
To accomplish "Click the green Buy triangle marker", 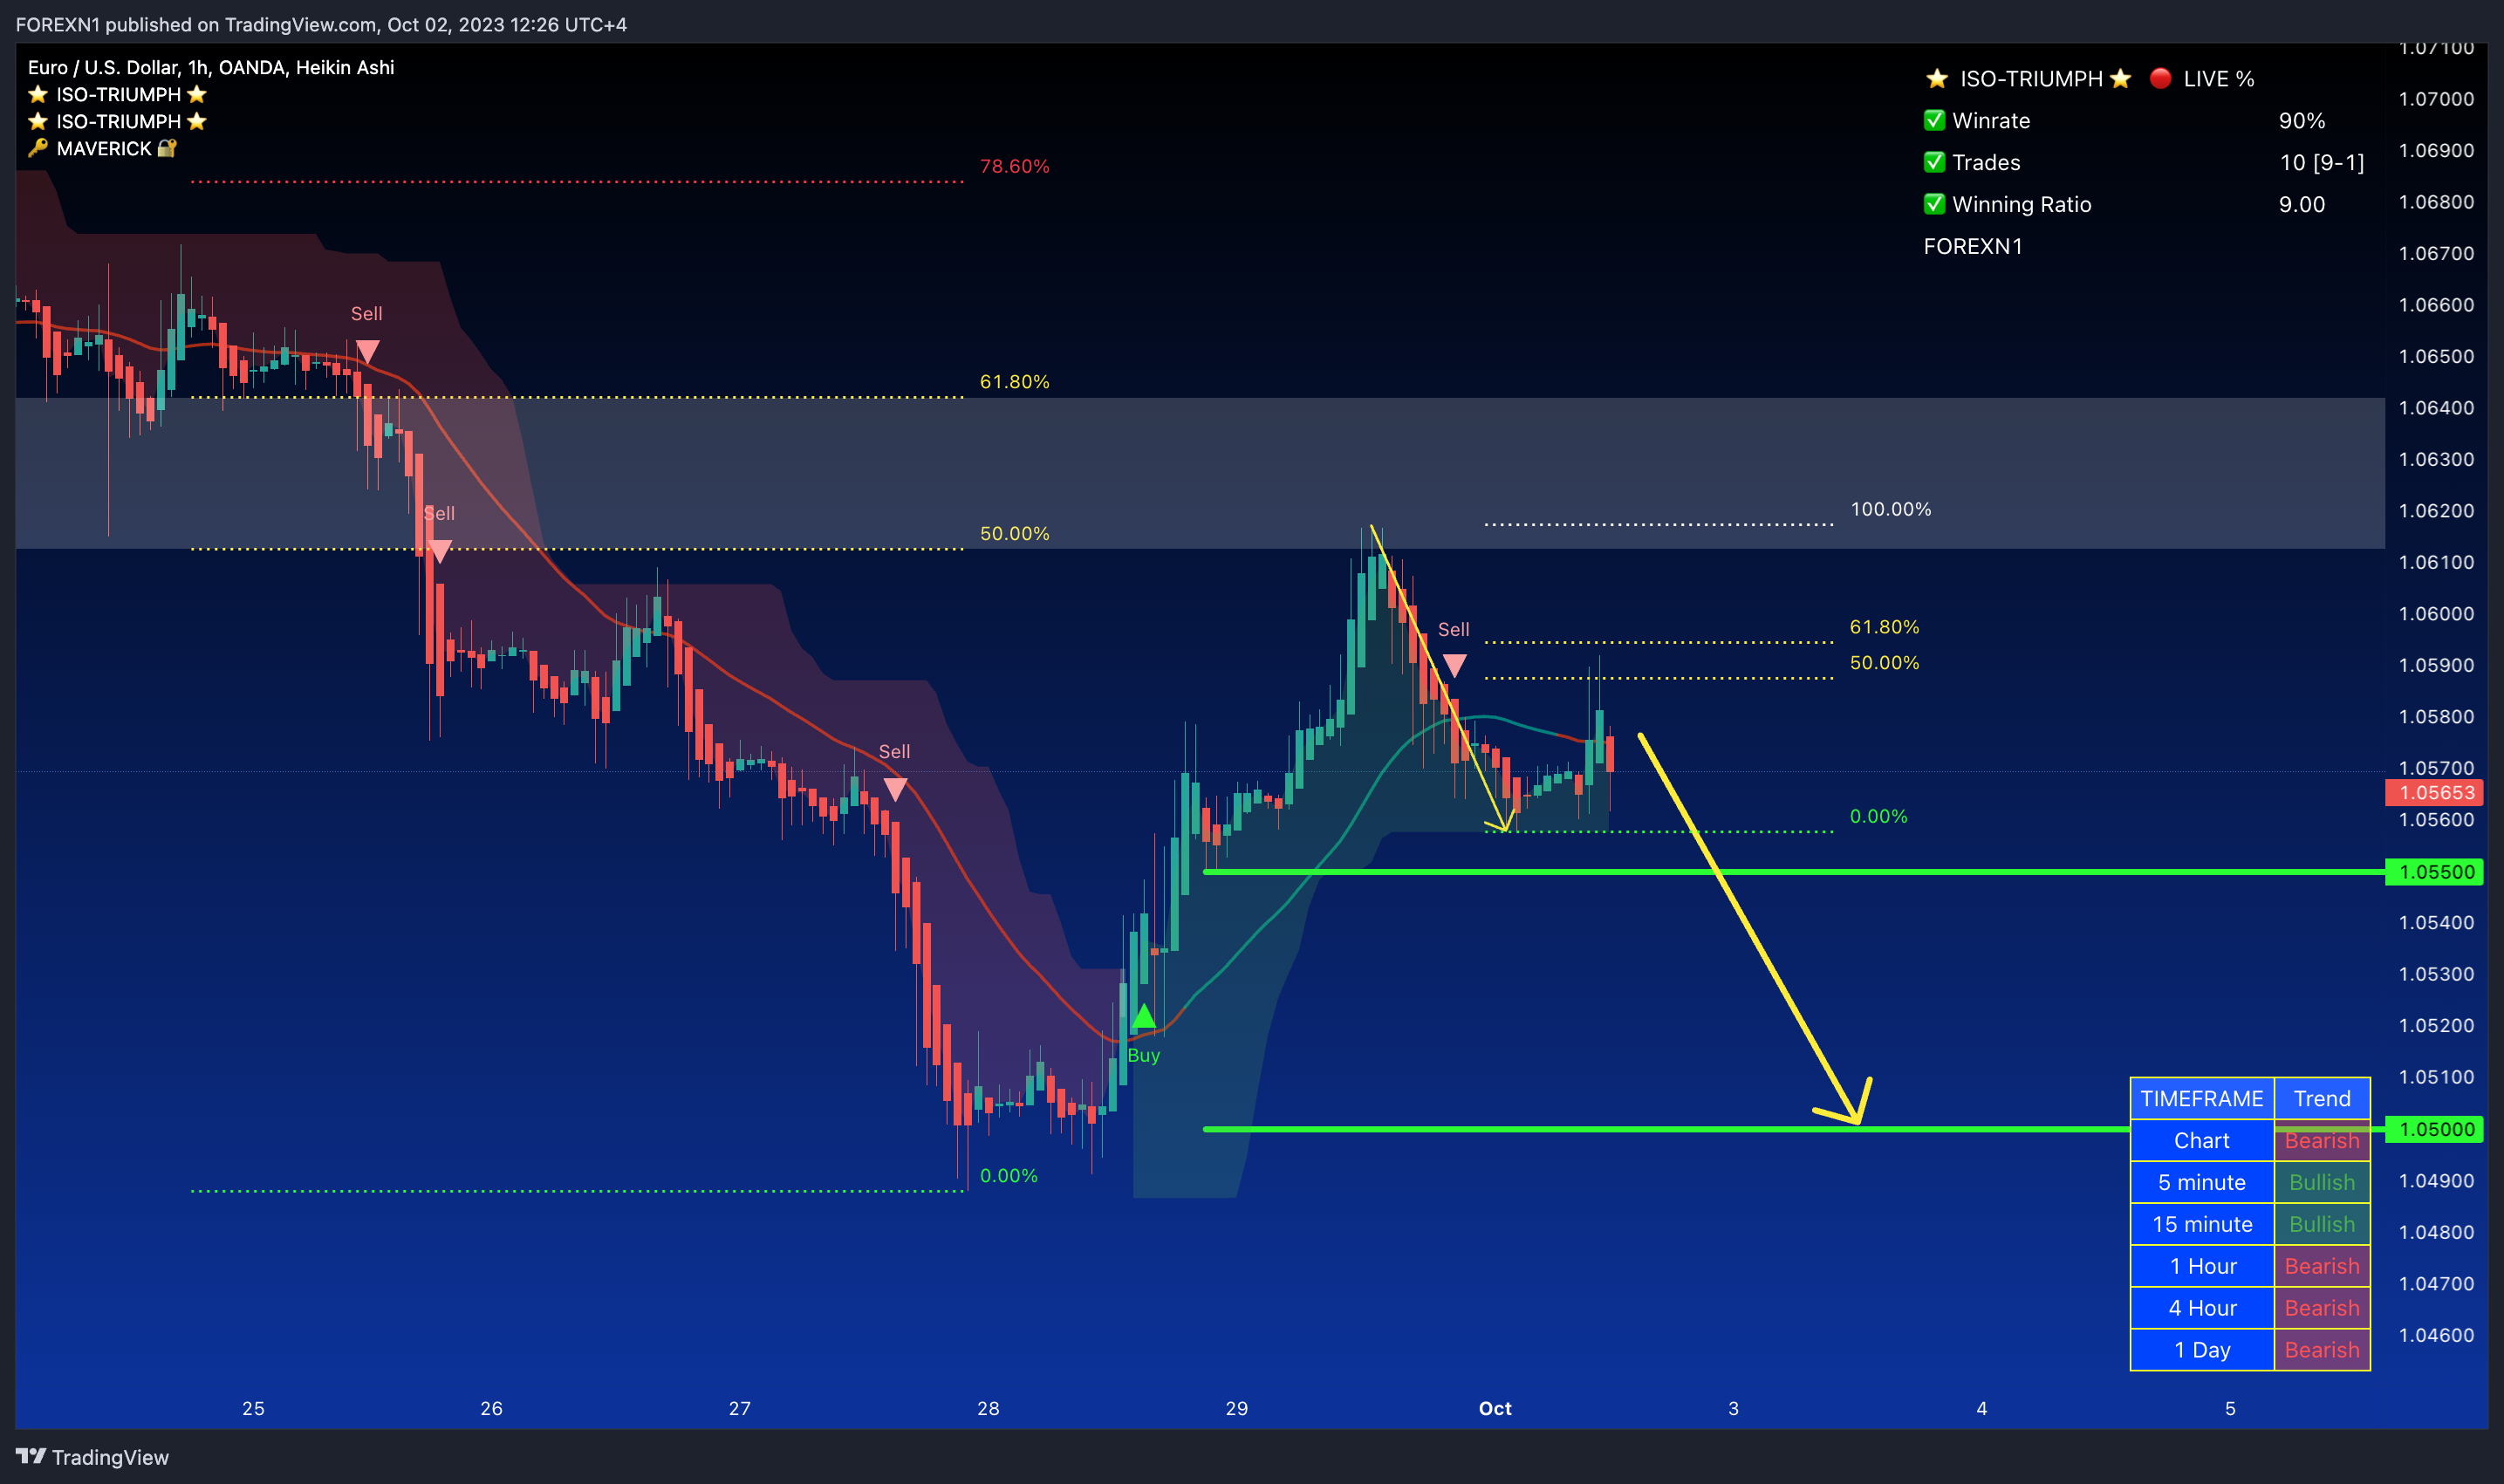I will pyautogui.click(x=1143, y=1017).
